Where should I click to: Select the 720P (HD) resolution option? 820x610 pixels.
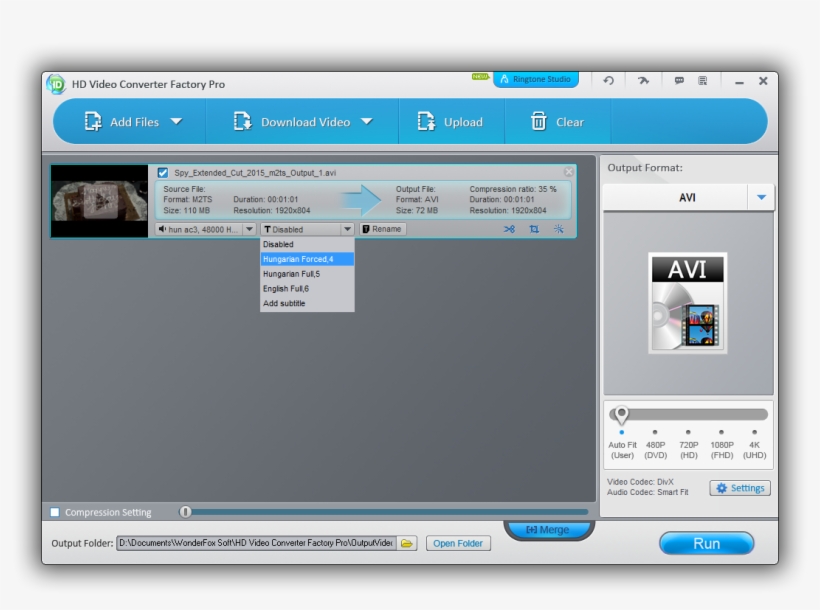tap(688, 433)
